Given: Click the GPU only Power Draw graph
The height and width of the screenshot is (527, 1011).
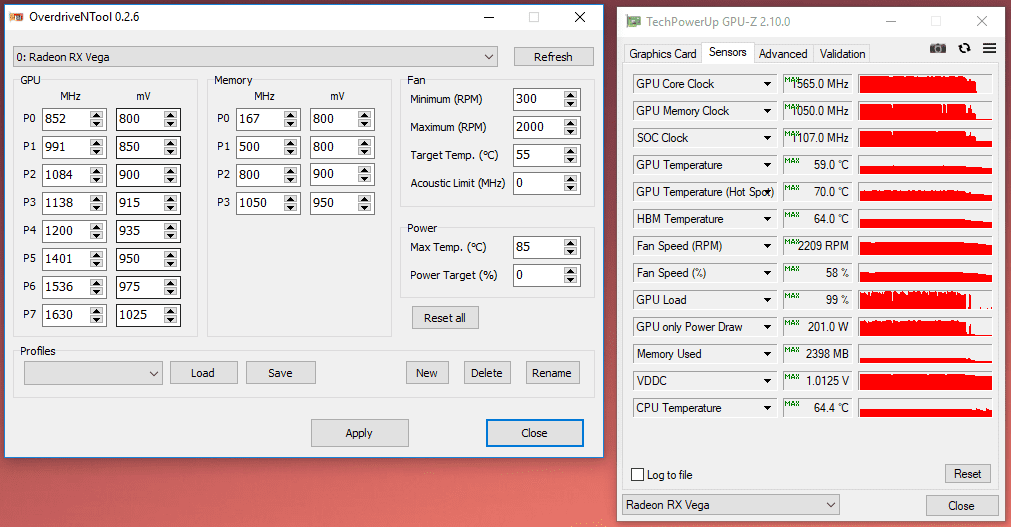Looking at the screenshot, I should 925,327.
